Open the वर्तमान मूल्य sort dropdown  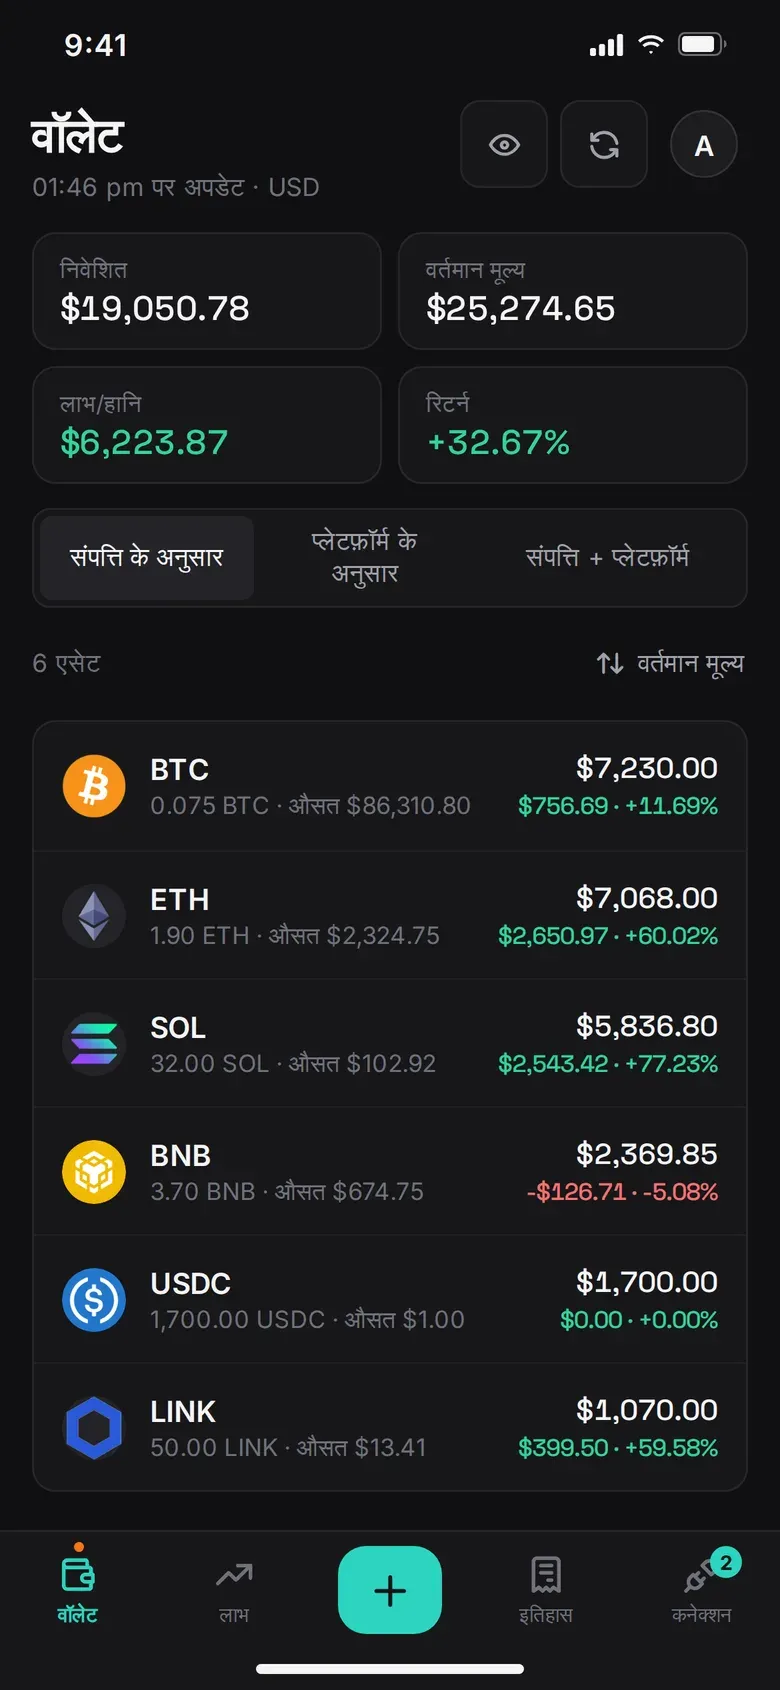(670, 663)
